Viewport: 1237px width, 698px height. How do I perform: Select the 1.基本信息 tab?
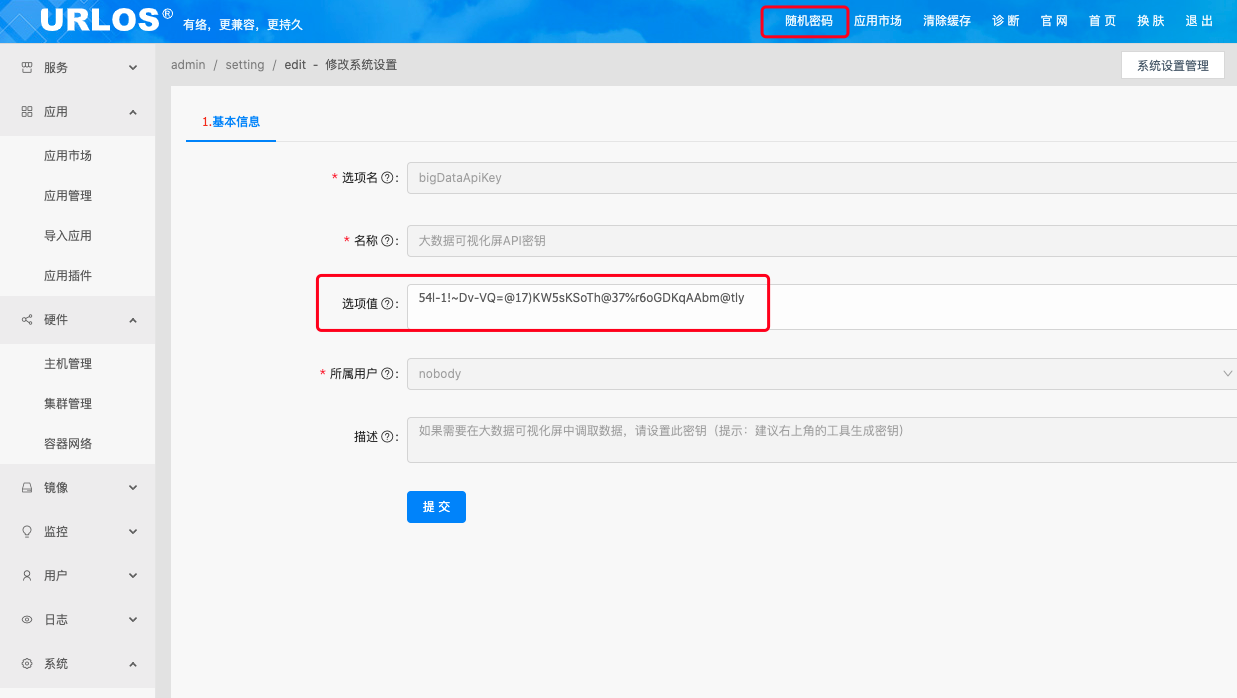point(231,122)
